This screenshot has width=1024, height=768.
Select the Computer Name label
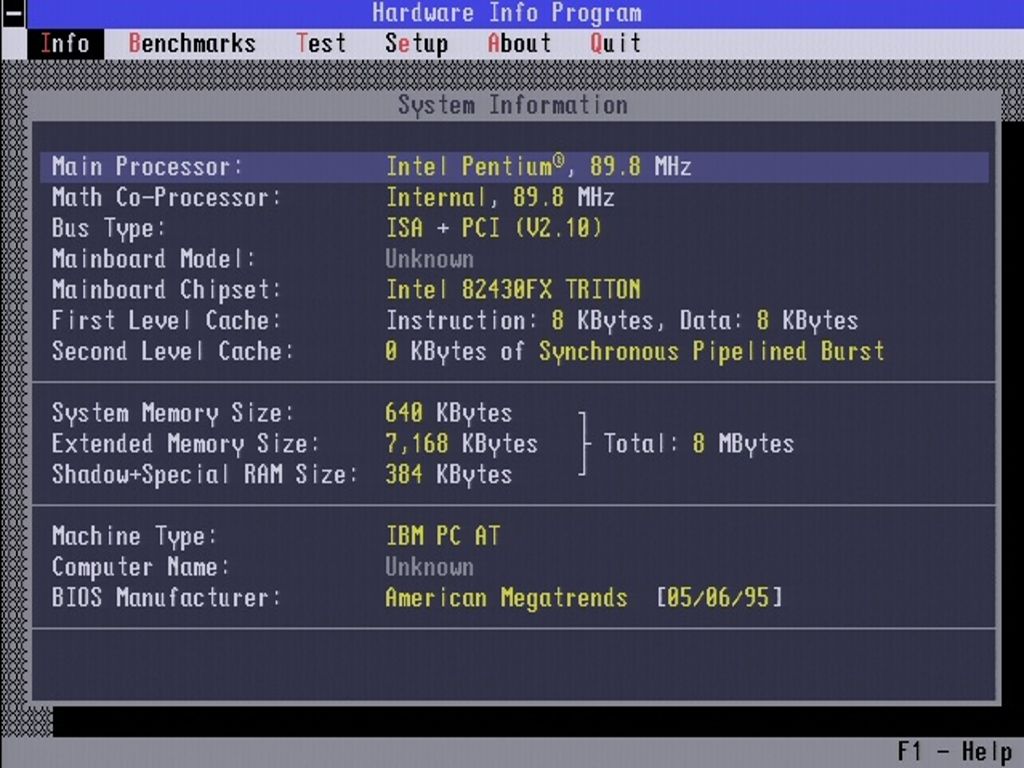pyautogui.click(x=140, y=567)
